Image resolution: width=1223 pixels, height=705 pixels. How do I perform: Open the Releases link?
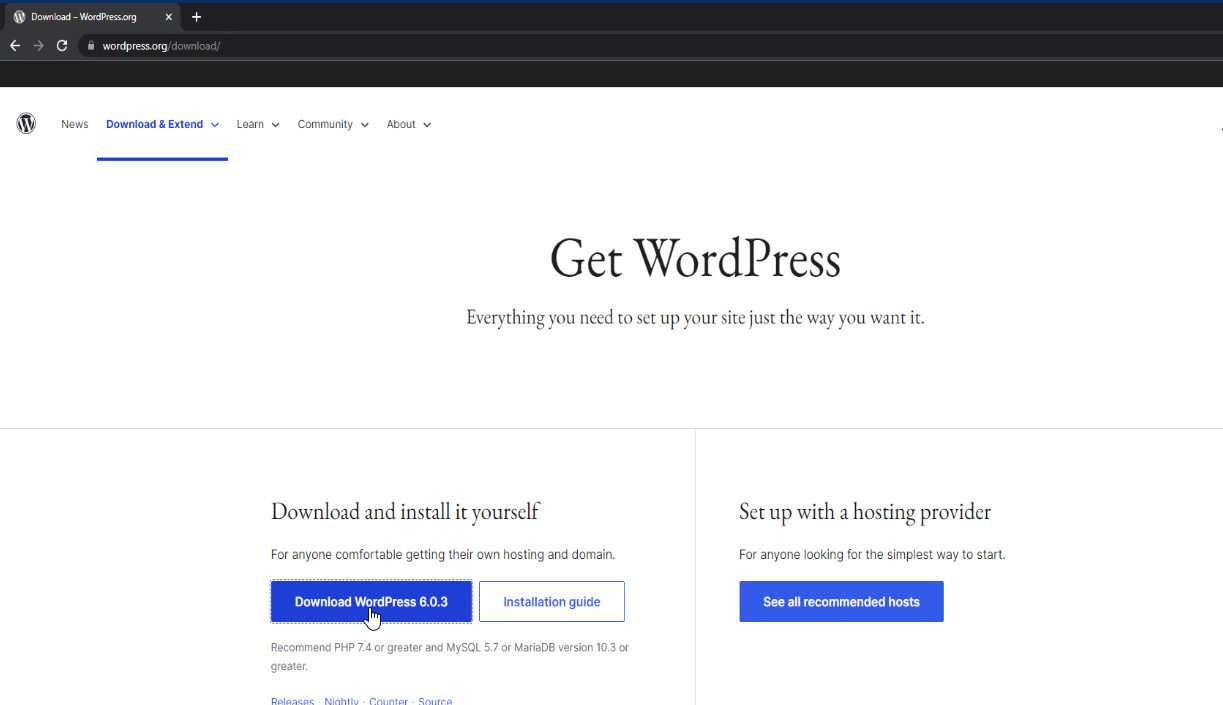[x=292, y=700]
